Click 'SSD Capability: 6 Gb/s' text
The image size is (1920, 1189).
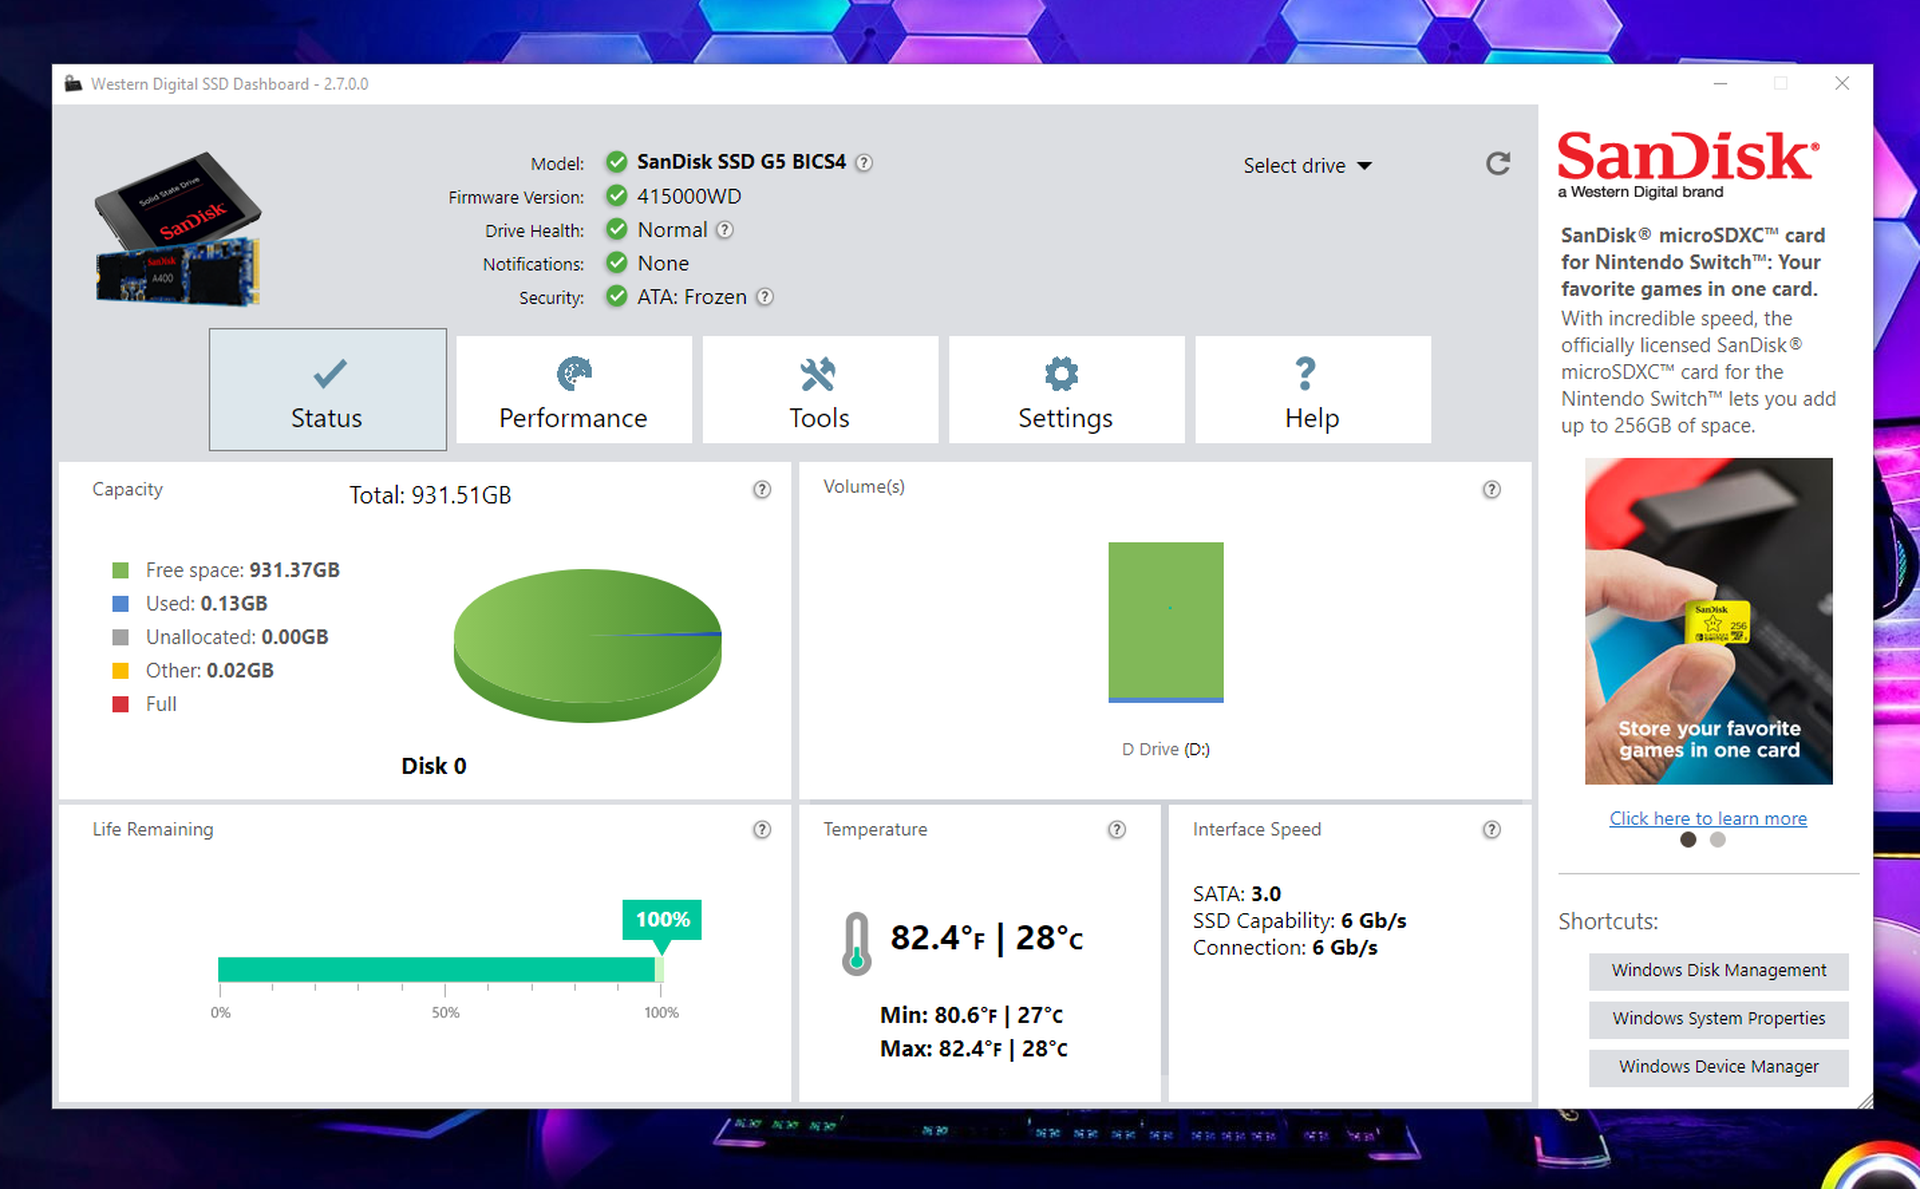[1300, 921]
